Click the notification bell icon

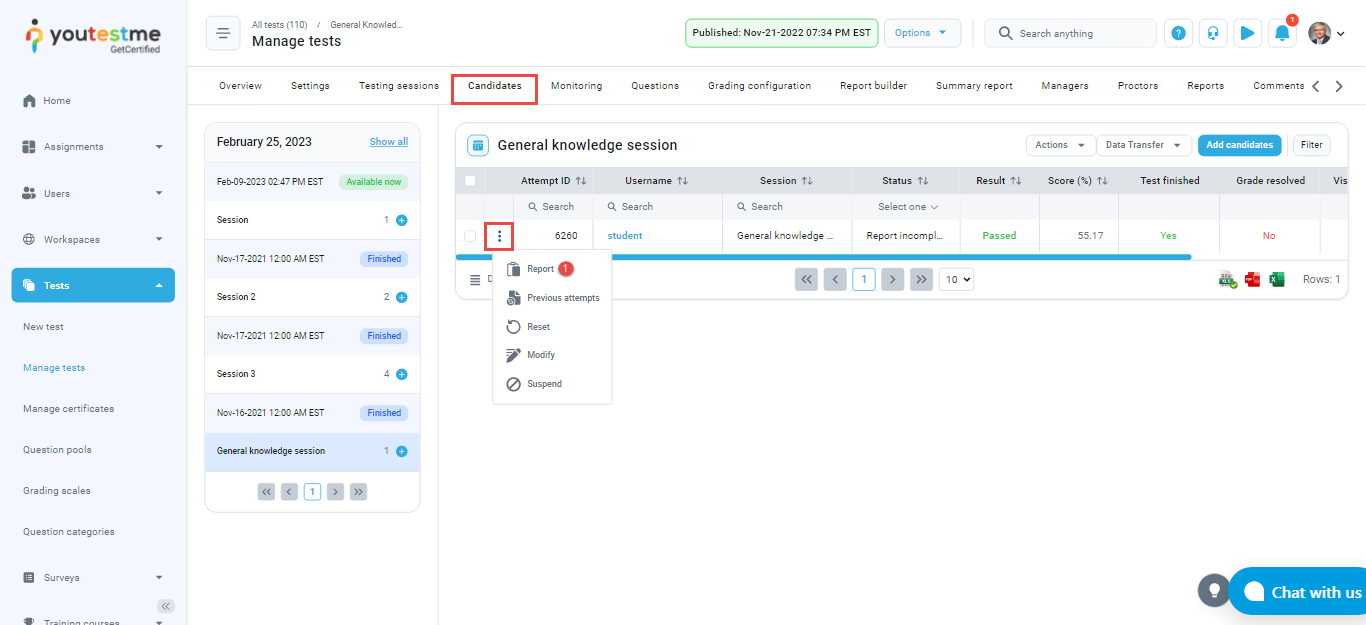pos(1281,33)
